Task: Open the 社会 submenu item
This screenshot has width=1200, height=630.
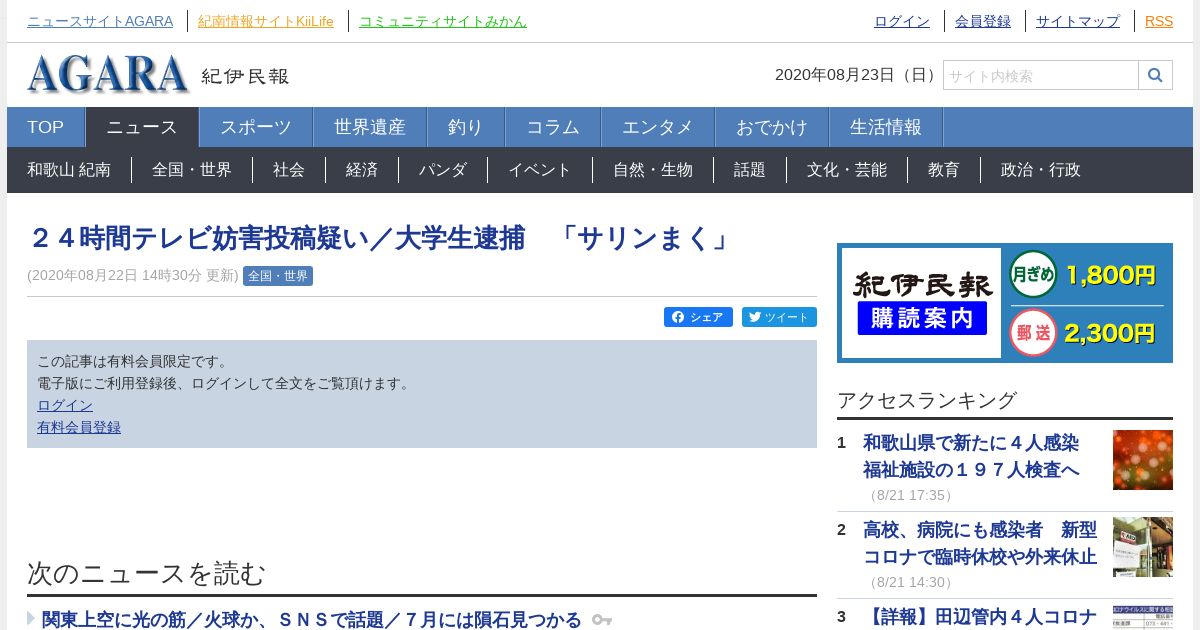Action: tap(289, 170)
